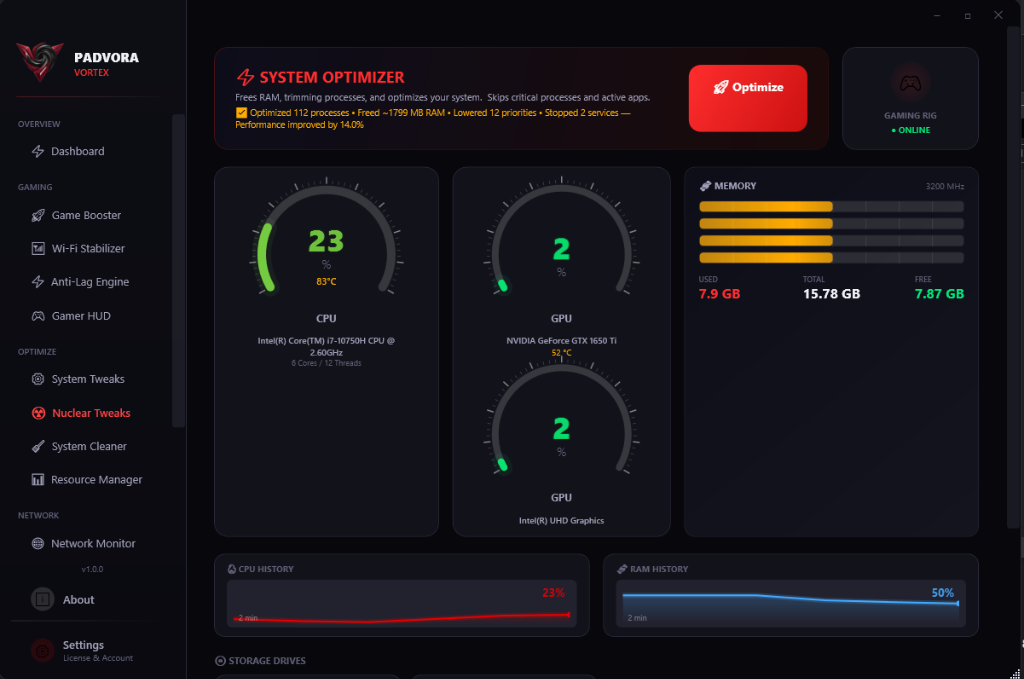Click the window resize grip corner
Image resolution: width=1024 pixels, height=679 pixels.
(1015, 673)
